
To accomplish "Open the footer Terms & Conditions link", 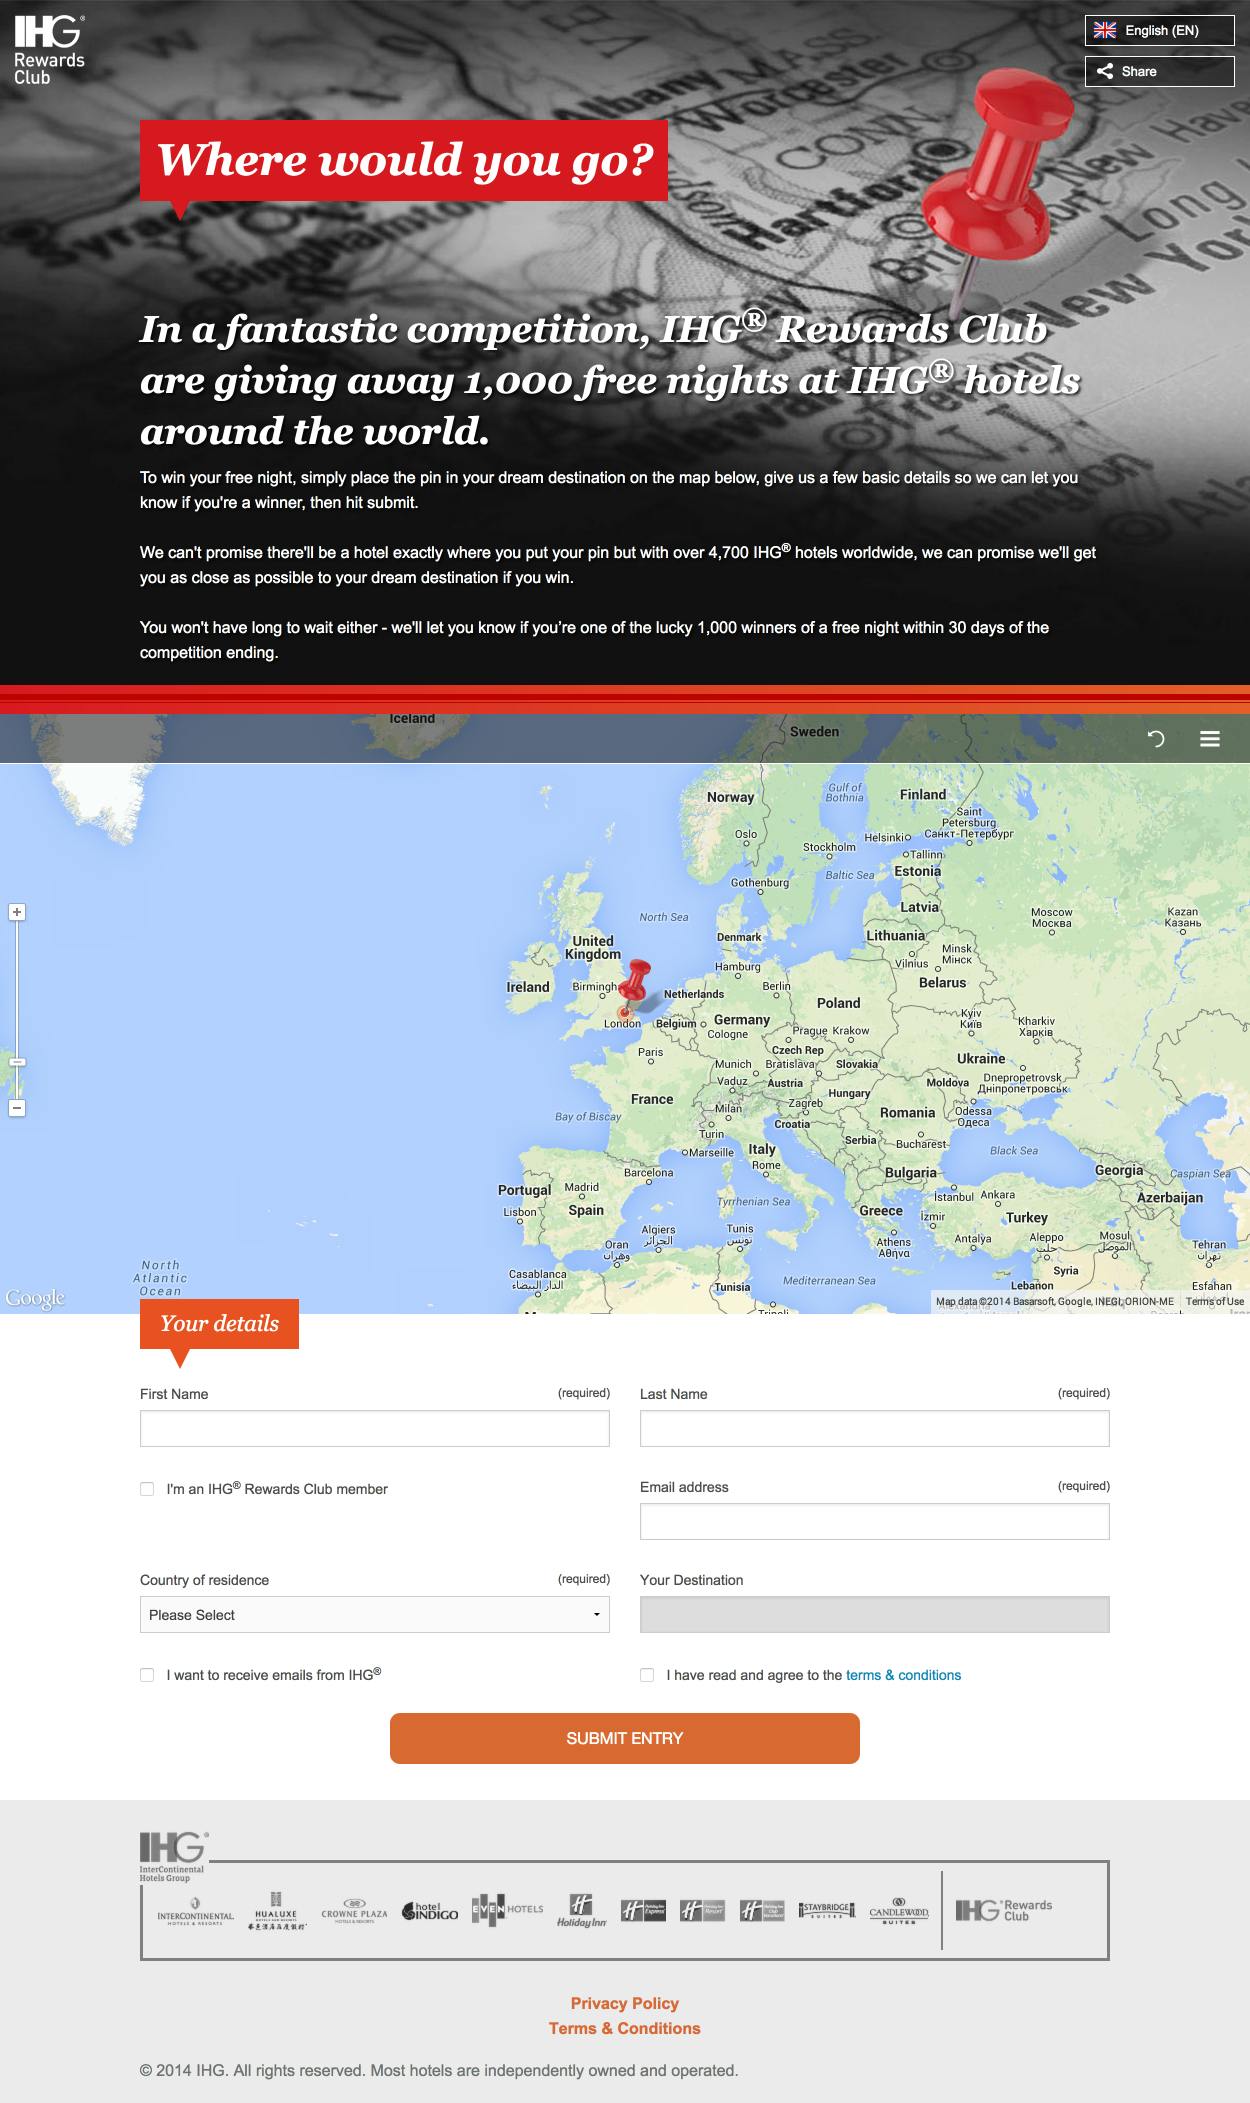I will [625, 2028].
